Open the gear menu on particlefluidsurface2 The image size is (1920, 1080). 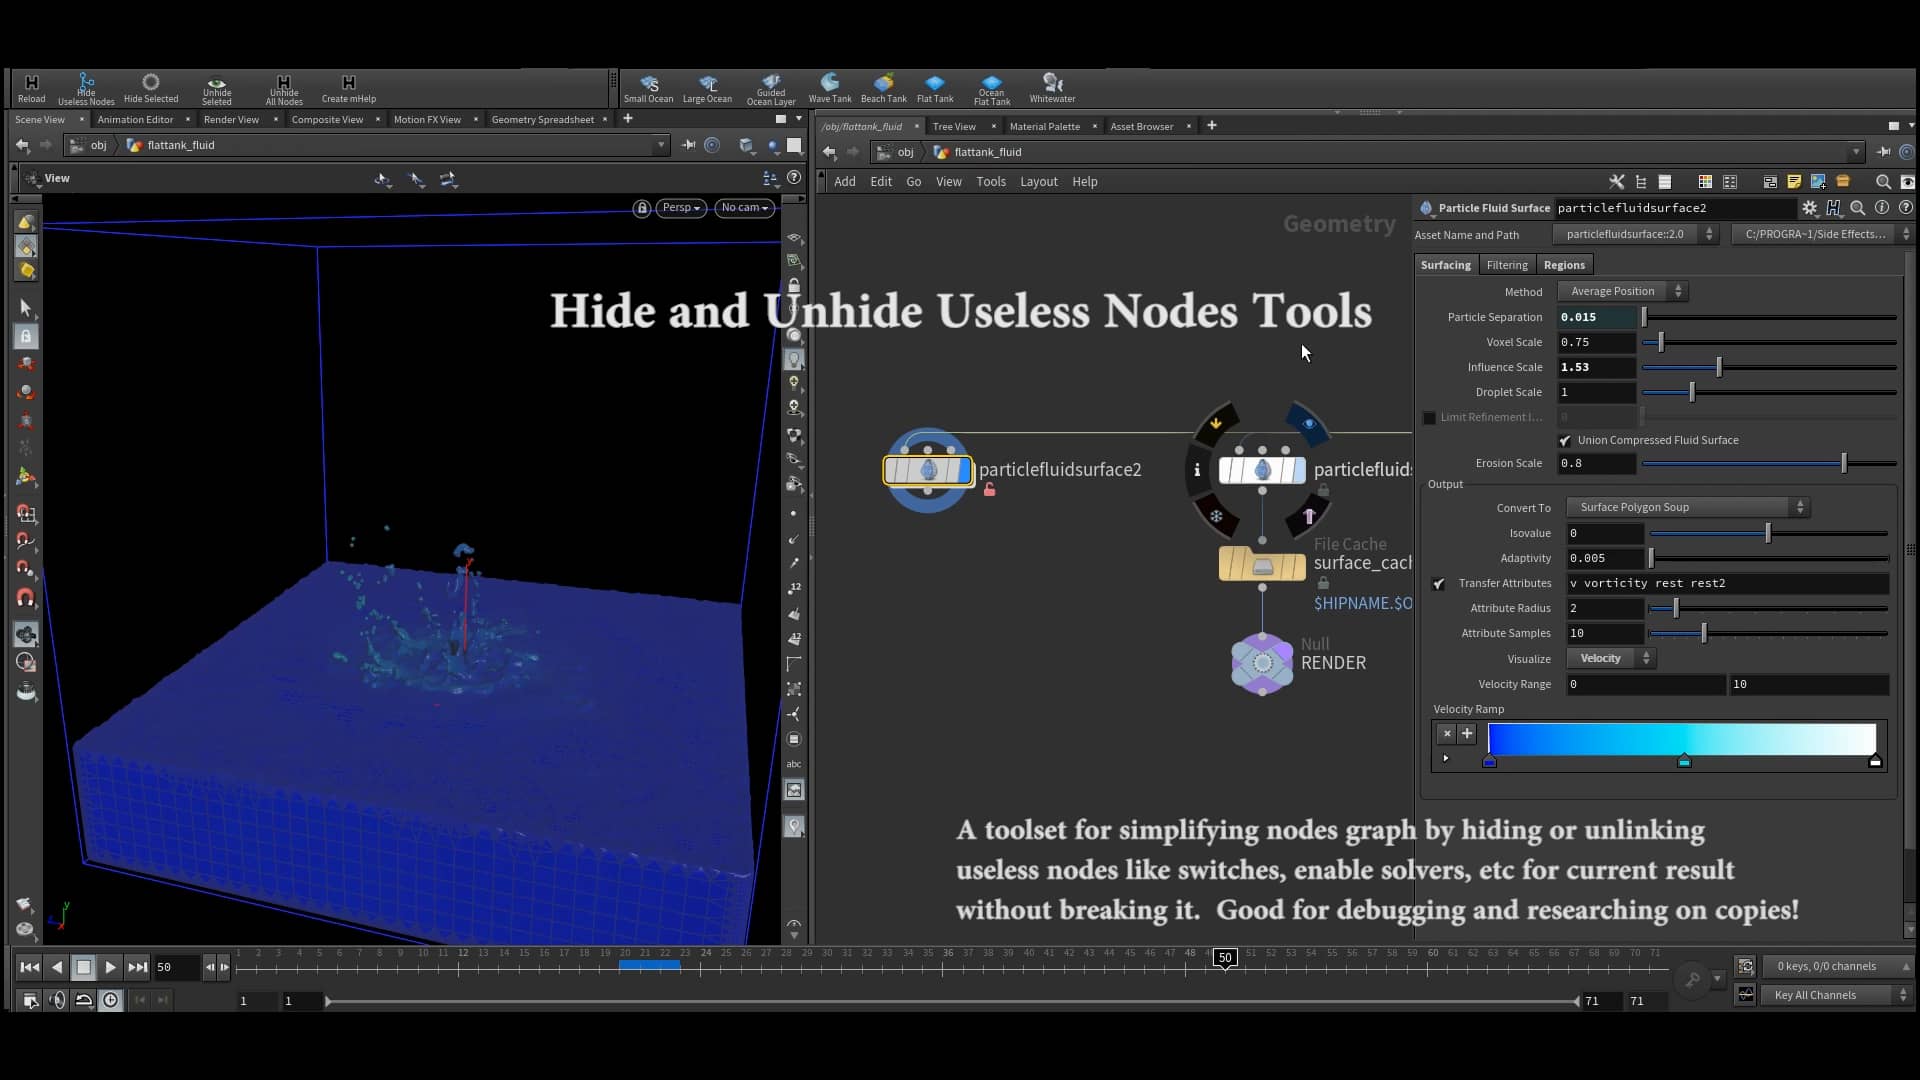coord(1810,208)
